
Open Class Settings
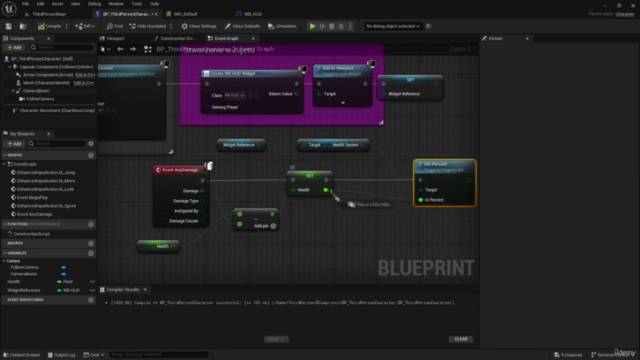pos(199,26)
